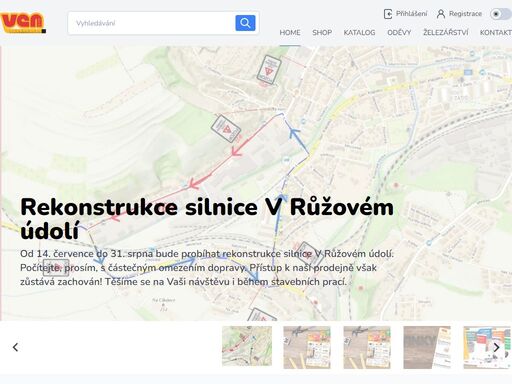This screenshot has height=384, width=512.
Task: Open the HOME menu item
Action: [290, 33]
